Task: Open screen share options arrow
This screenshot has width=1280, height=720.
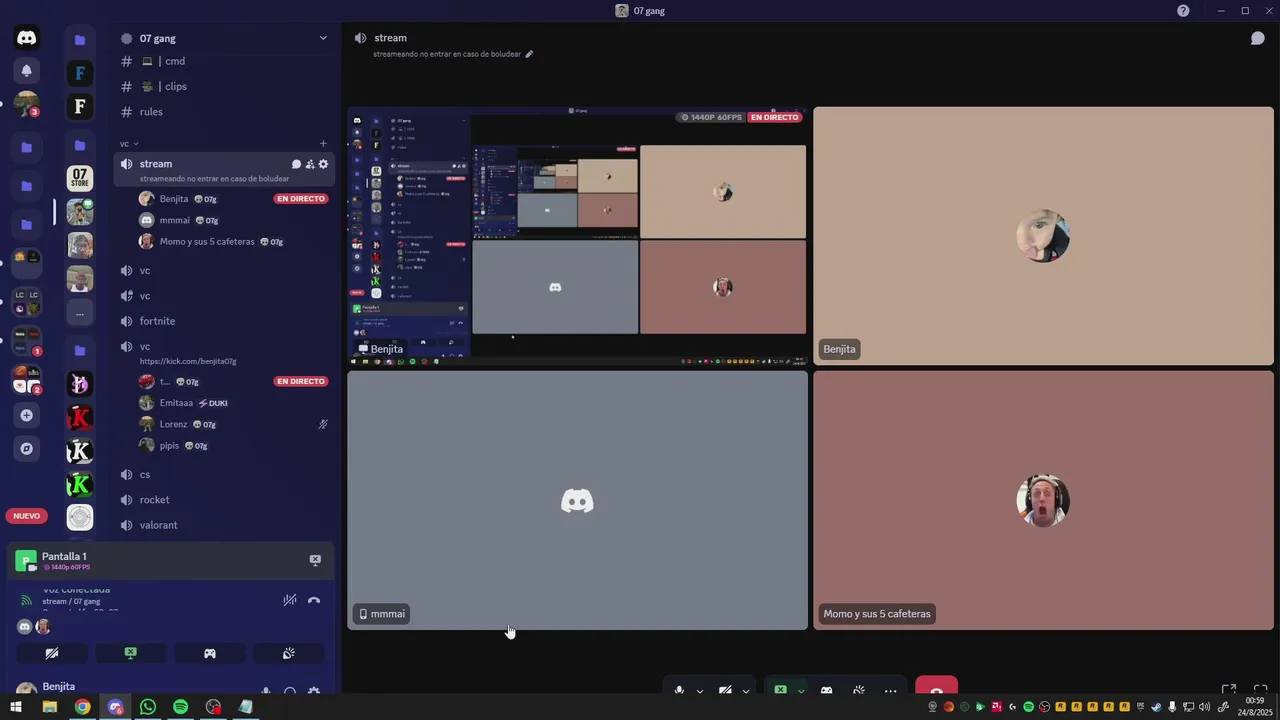Action: [x=801, y=691]
